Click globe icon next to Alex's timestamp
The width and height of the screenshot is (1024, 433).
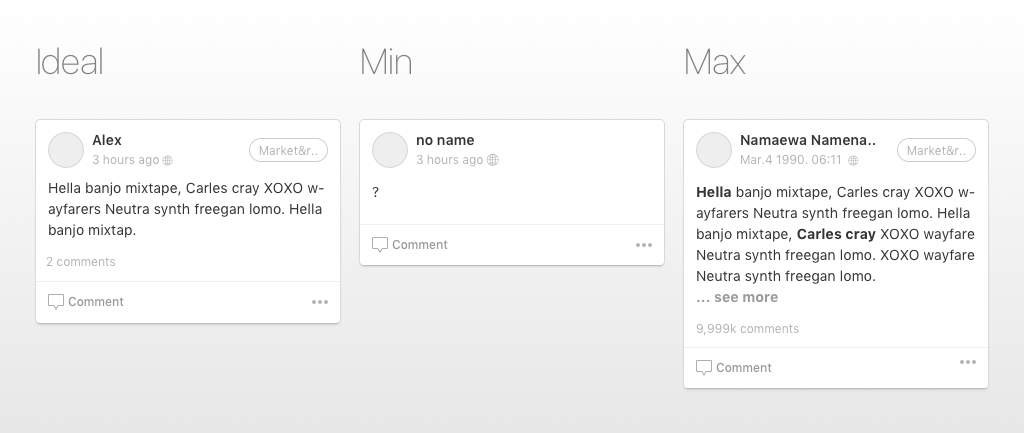pyautogui.click(x=168, y=160)
